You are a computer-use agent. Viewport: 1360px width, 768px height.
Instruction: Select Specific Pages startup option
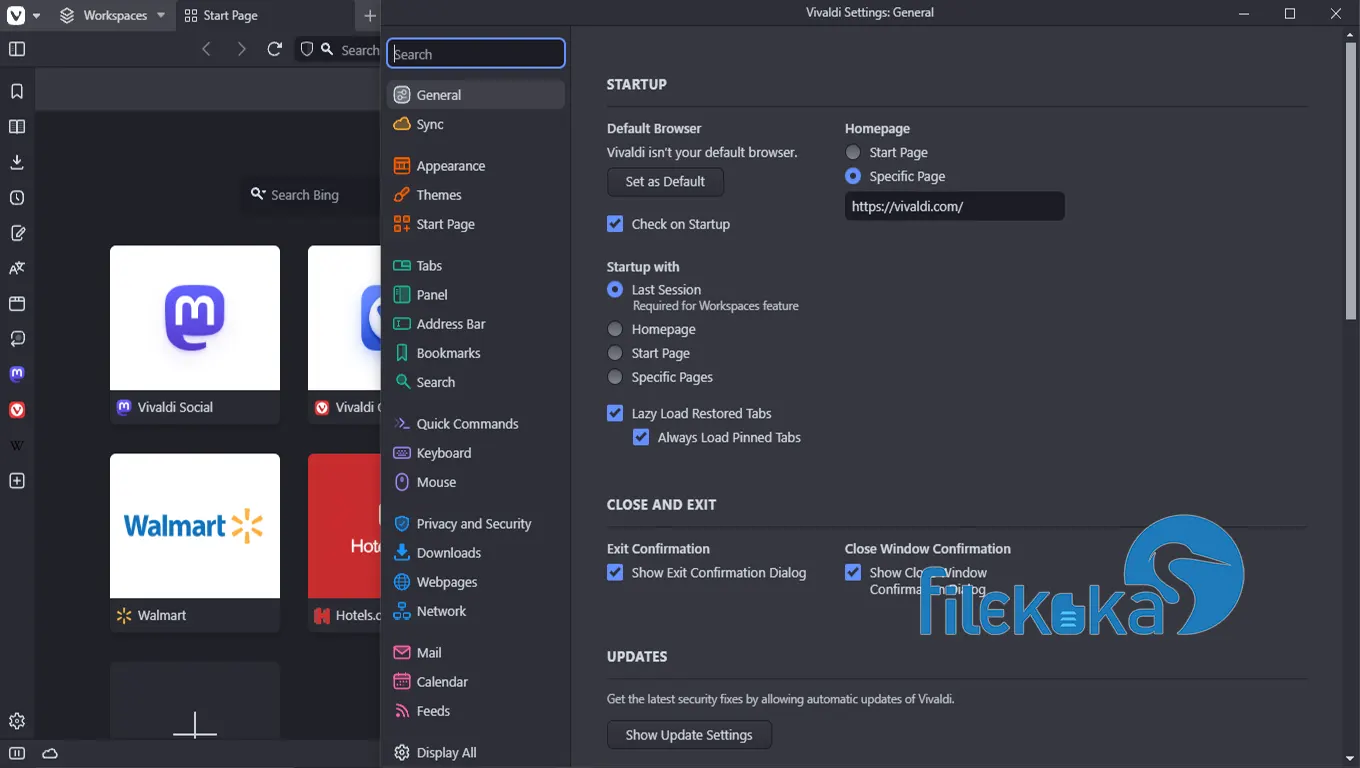click(615, 377)
